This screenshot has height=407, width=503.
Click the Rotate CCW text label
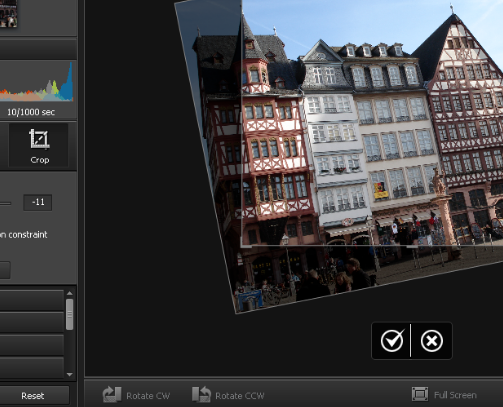pyautogui.click(x=240, y=396)
